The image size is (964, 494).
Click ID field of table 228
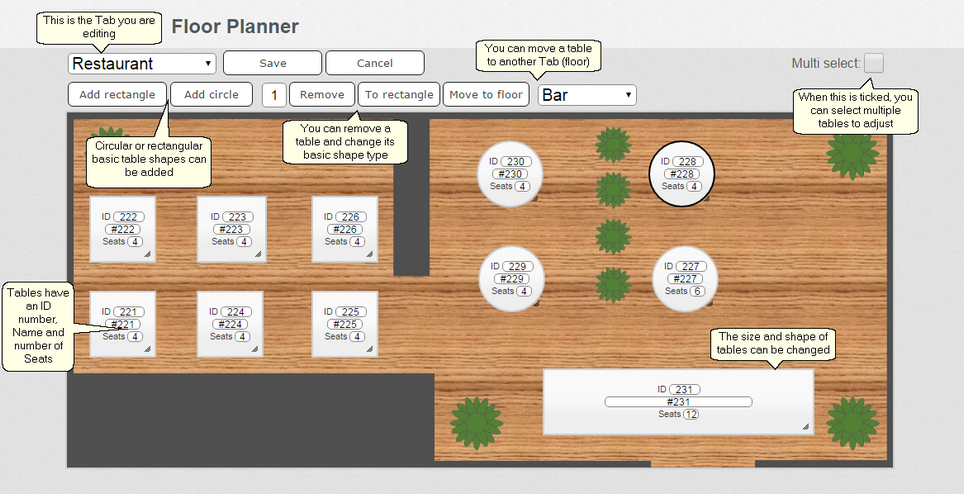(x=687, y=162)
